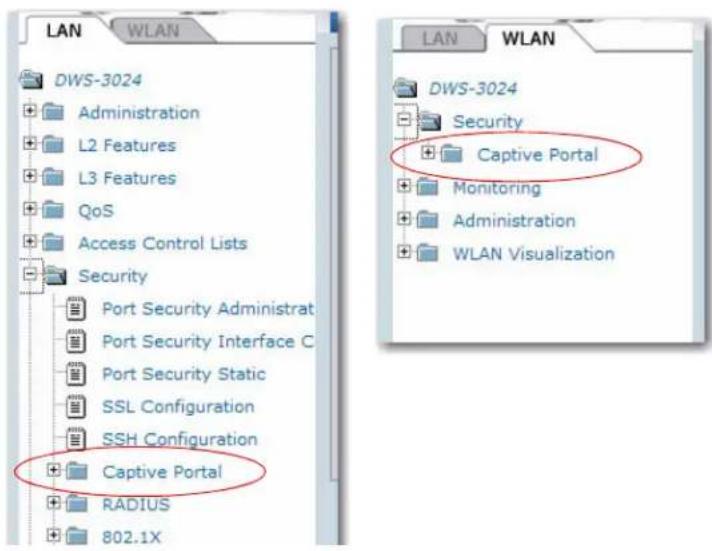
Task: Click the RADIUS label
Action: pyautogui.click(x=136, y=504)
